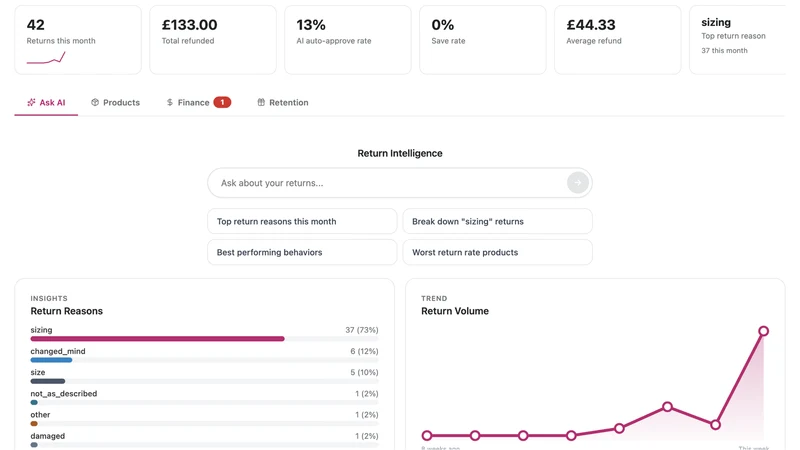This screenshot has width=800, height=450.
Task: Open the Save rate card
Action: [483, 40]
